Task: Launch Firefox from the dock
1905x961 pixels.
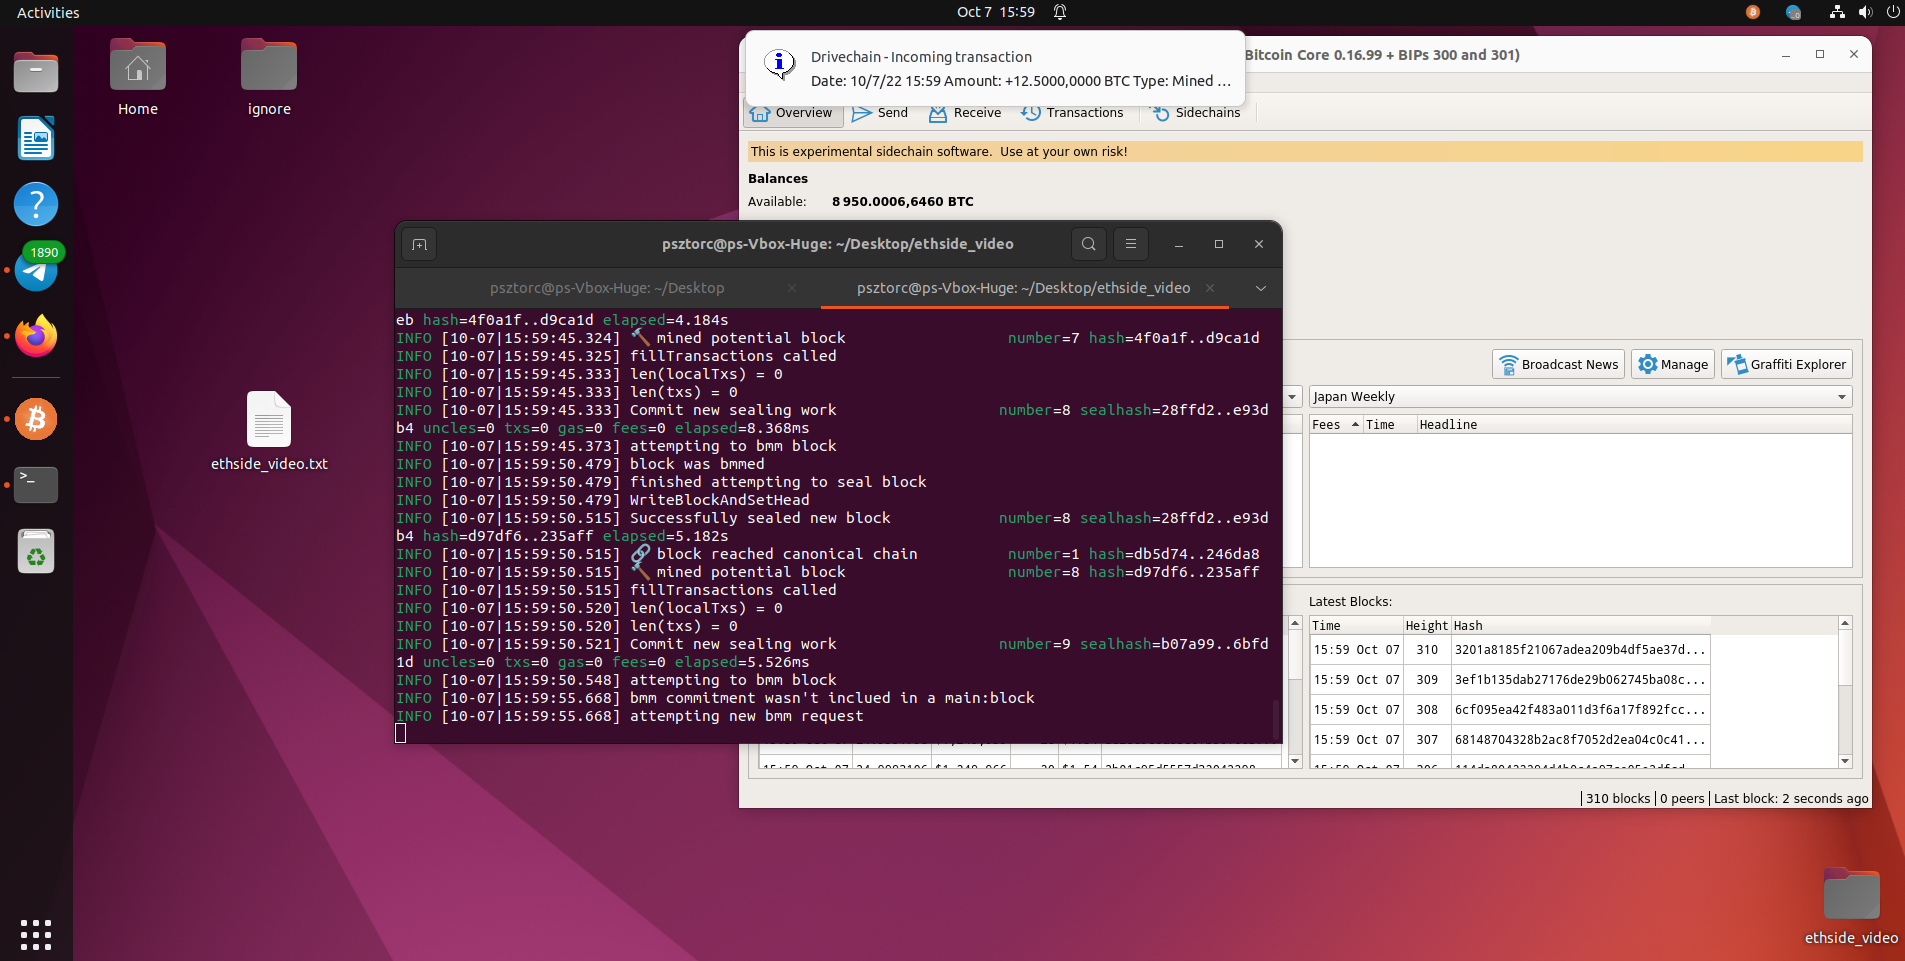Action: [x=36, y=336]
